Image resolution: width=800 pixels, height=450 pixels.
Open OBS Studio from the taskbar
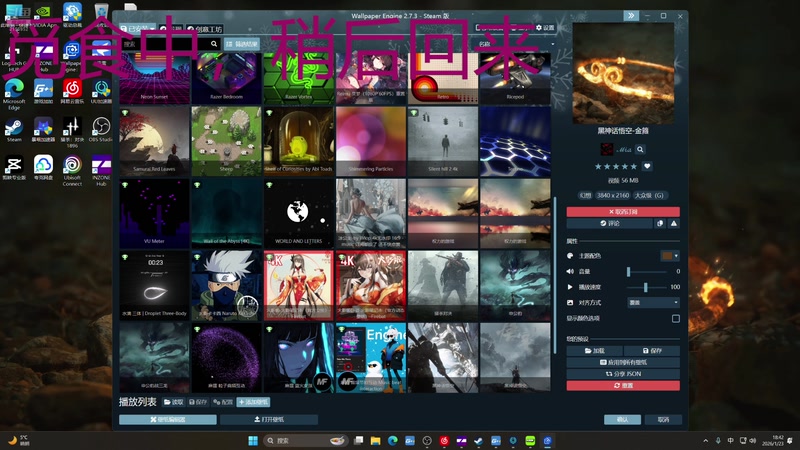point(427,440)
